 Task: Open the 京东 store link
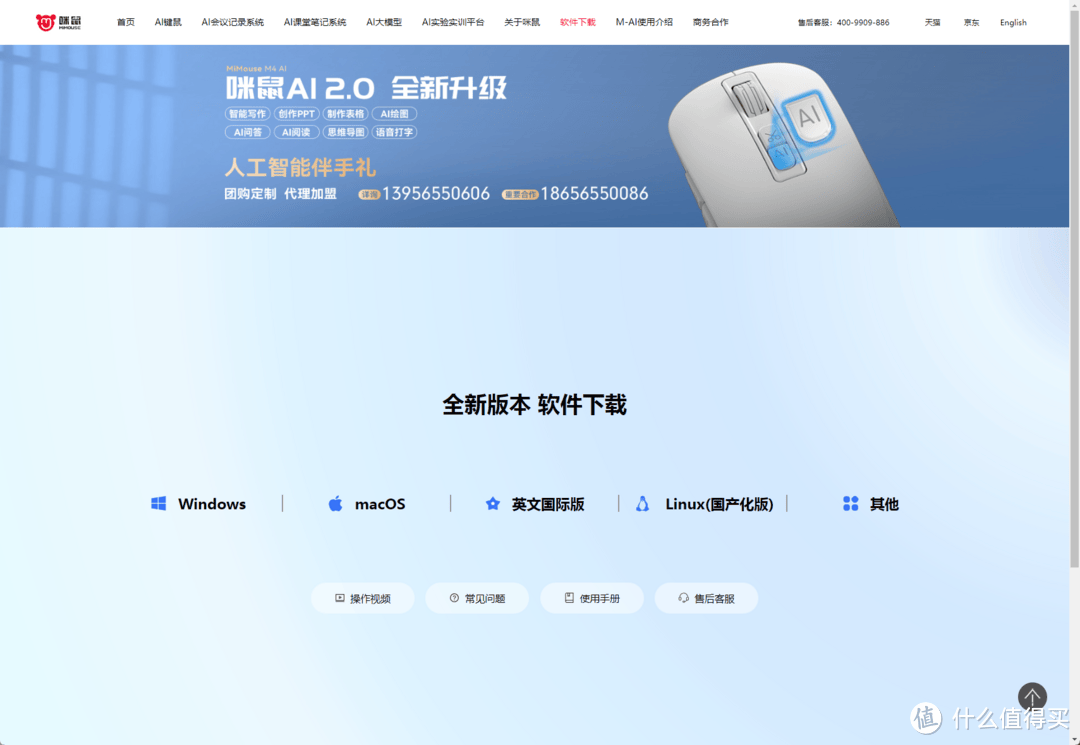pyautogui.click(x=971, y=22)
